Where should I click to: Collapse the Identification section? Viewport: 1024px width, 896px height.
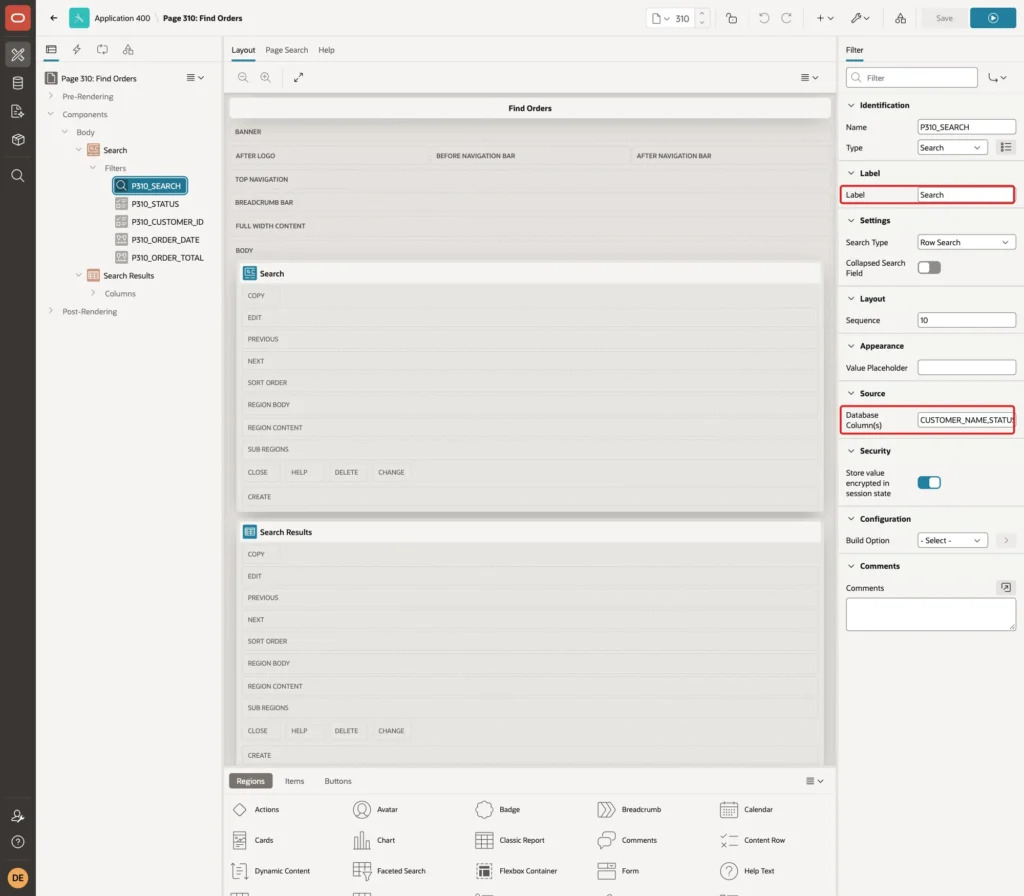tap(851, 105)
